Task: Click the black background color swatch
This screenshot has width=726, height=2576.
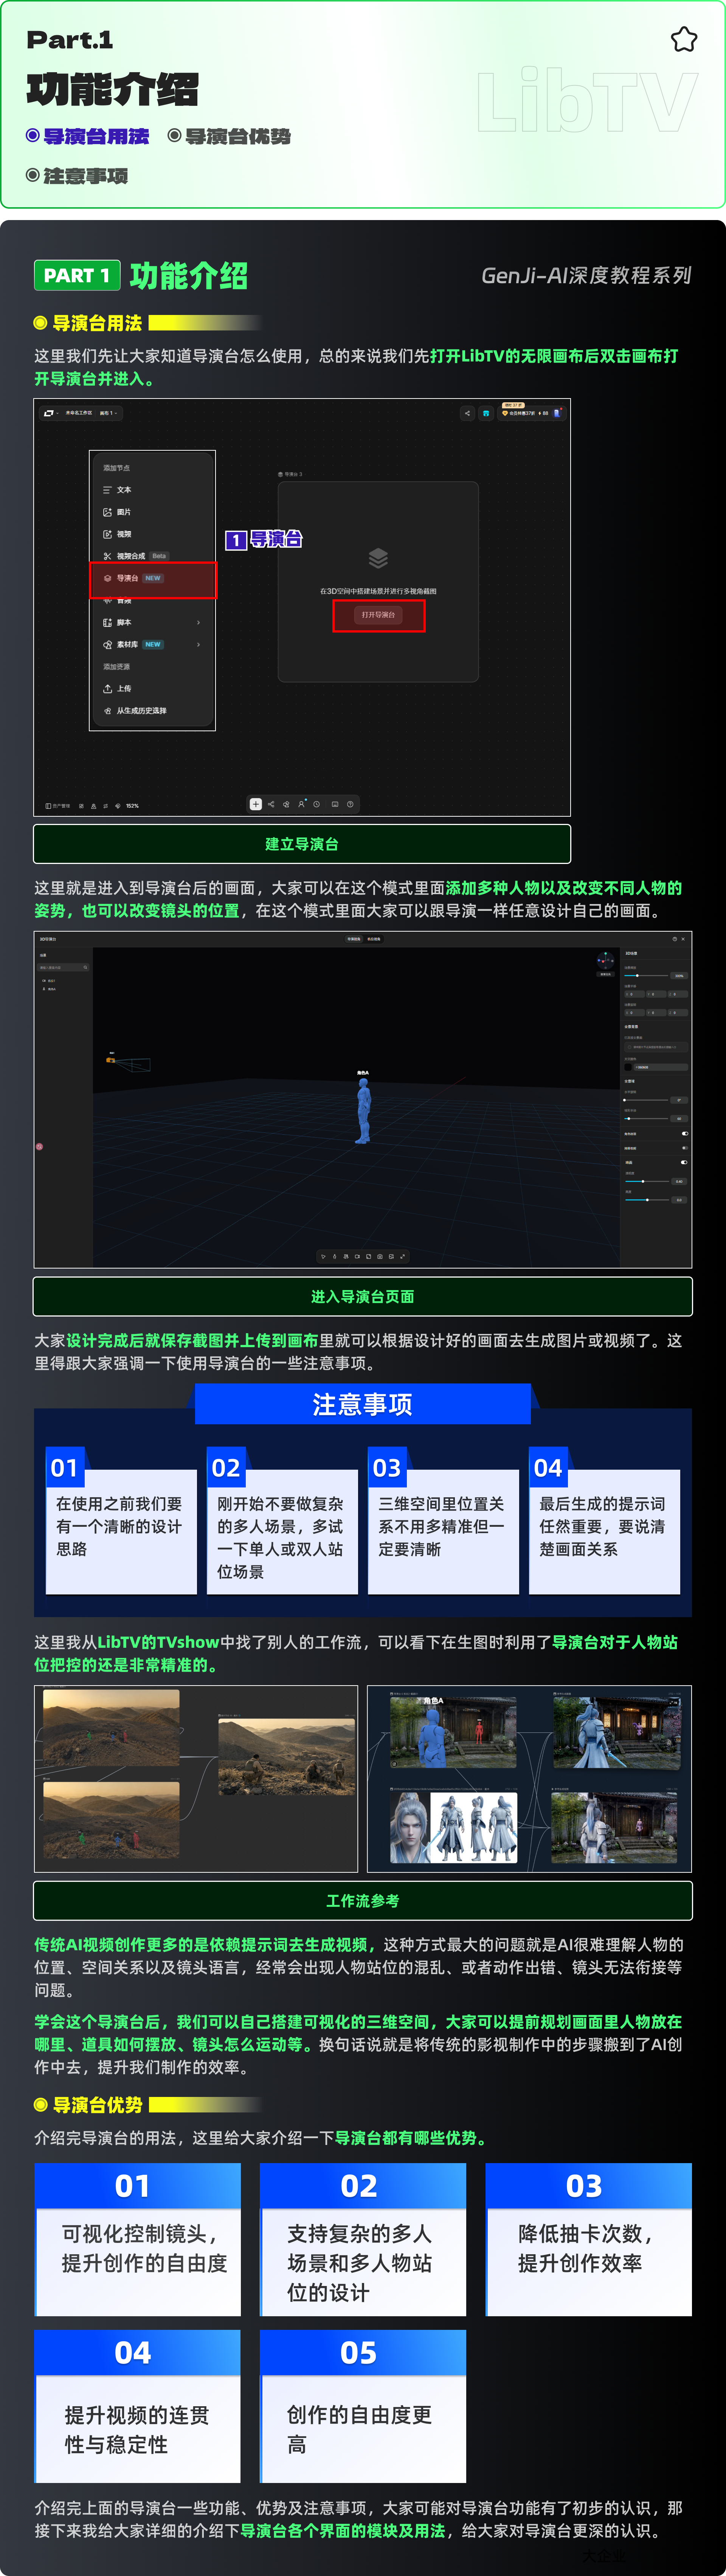Action: coord(628,1067)
